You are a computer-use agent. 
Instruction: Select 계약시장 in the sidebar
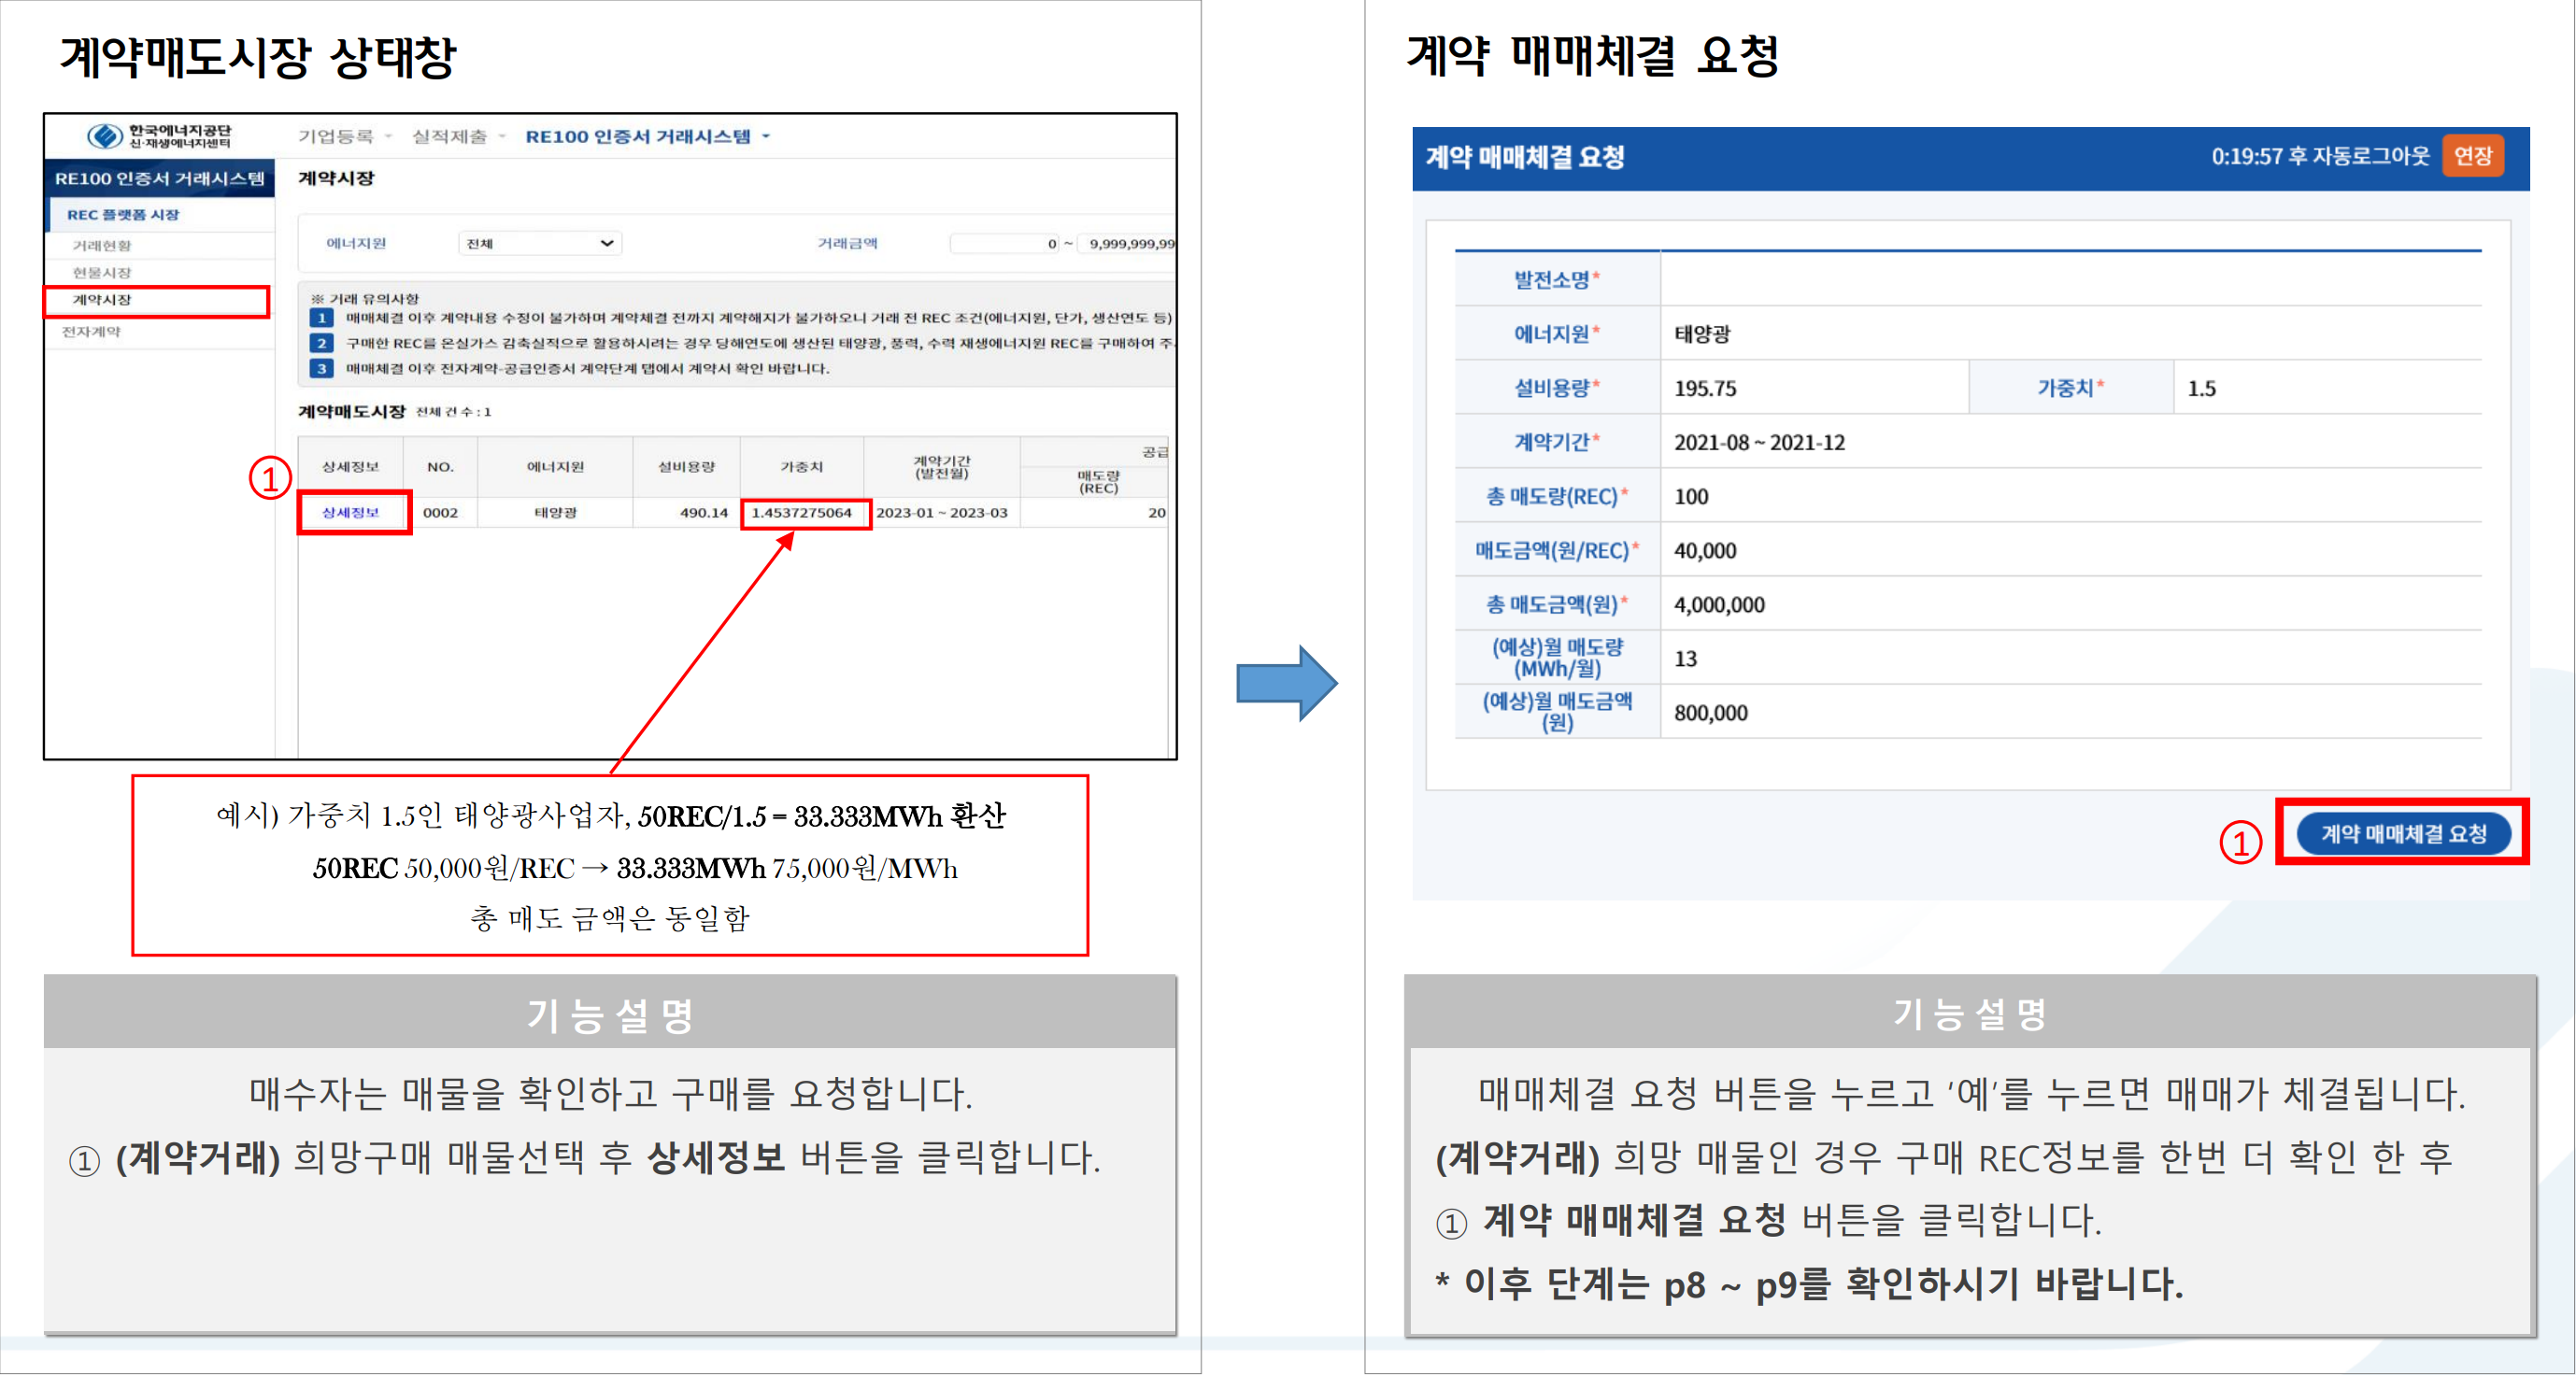(x=102, y=300)
